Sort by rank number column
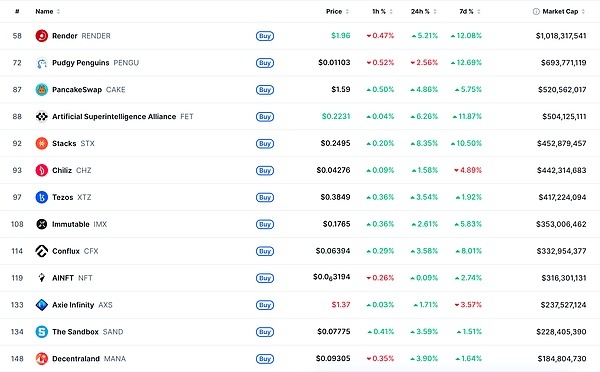 tap(17, 11)
